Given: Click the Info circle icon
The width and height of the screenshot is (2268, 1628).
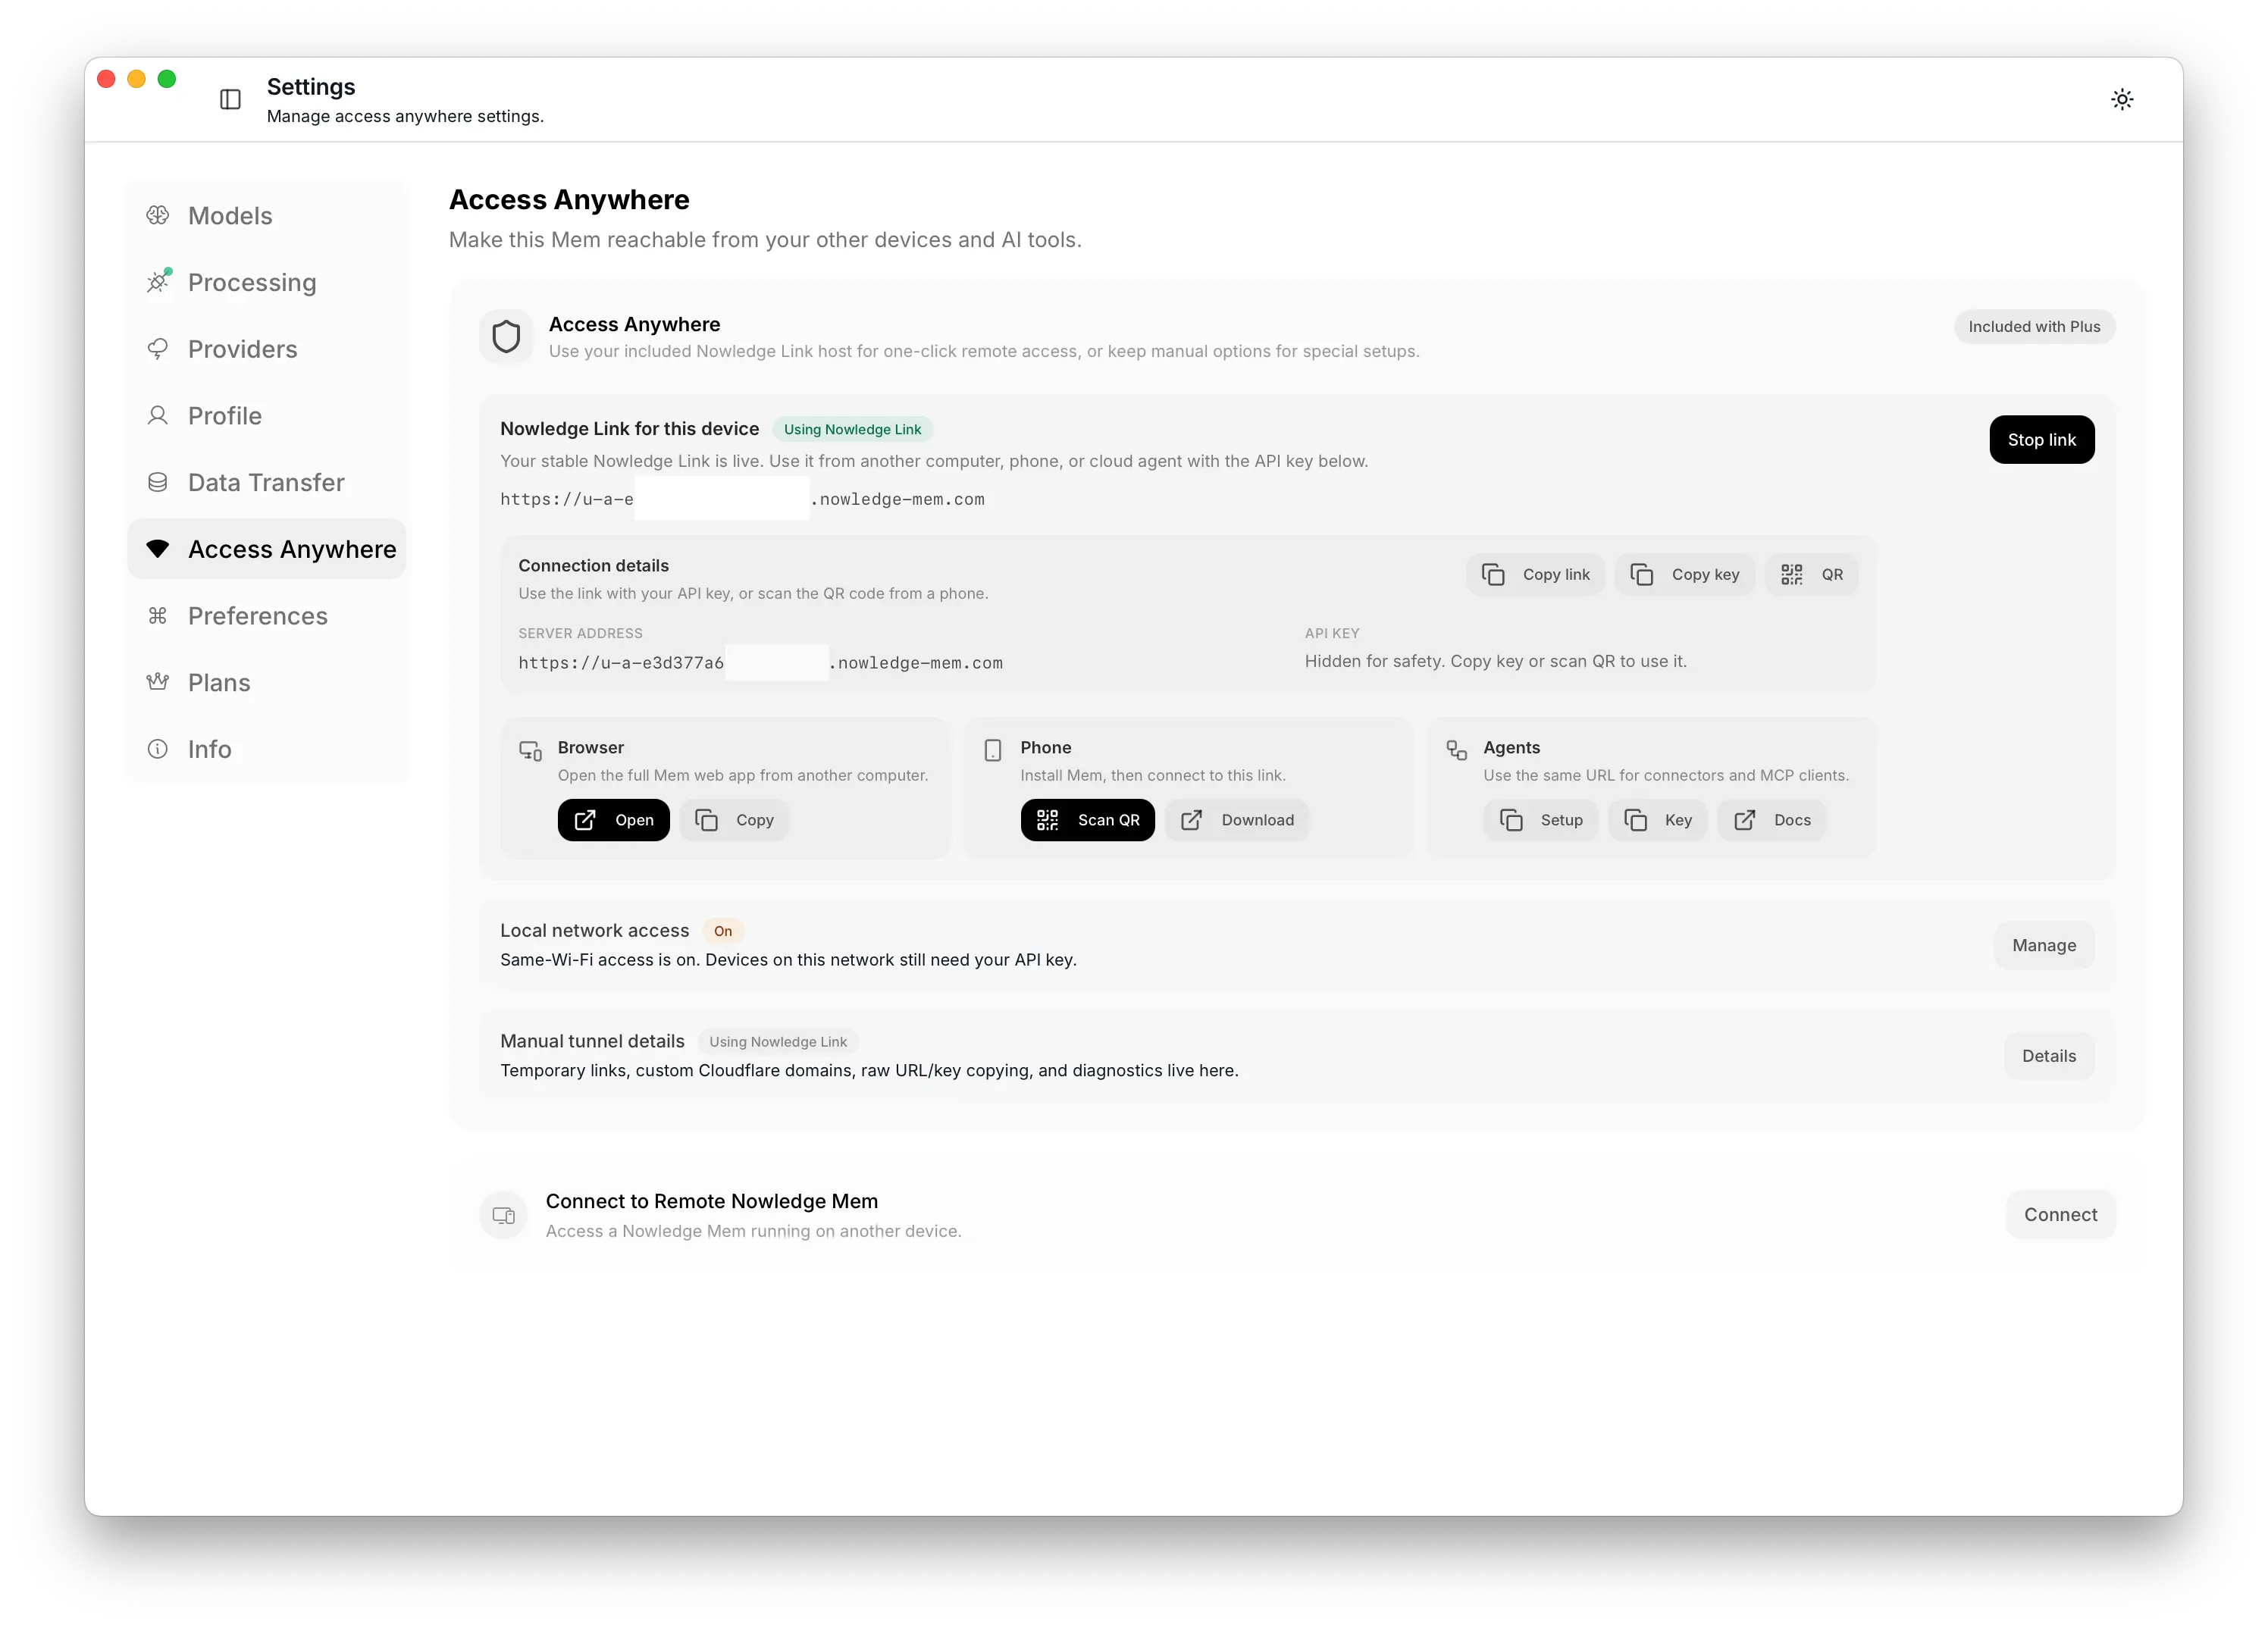Looking at the screenshot, I should click(158, 749).
